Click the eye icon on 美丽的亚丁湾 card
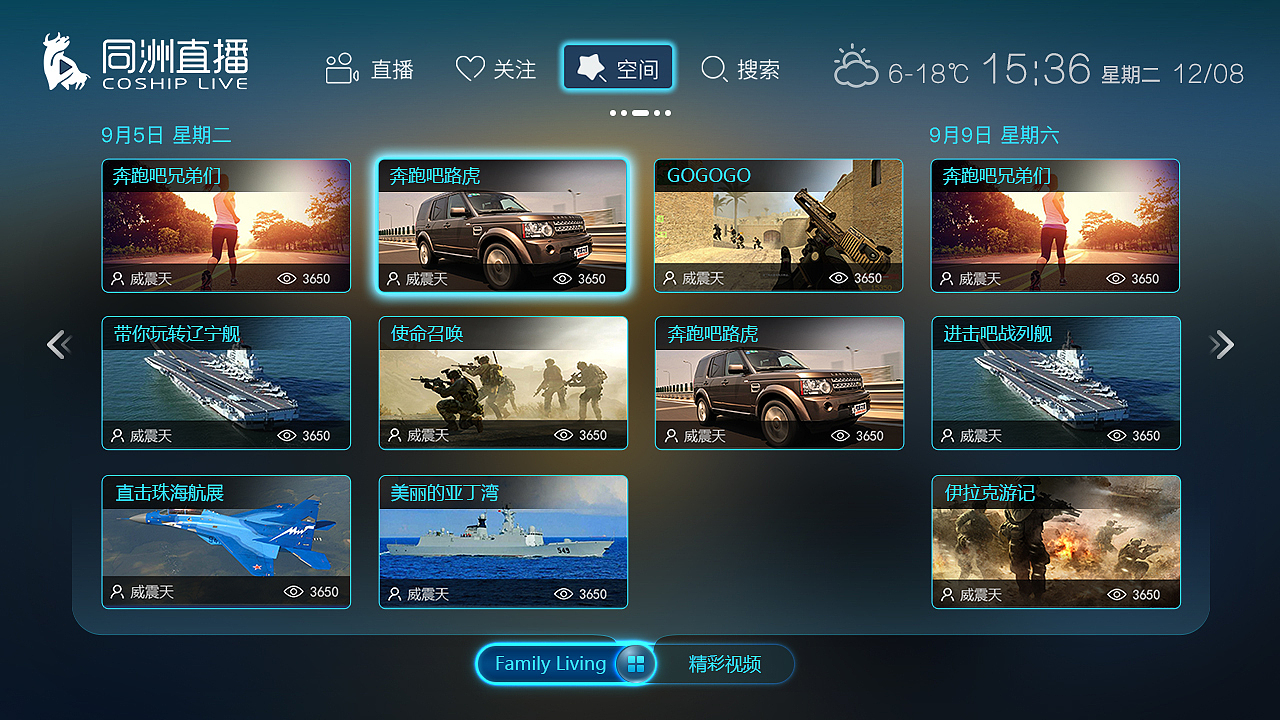This screenshot has height=720, width=1280. point(563,594)
